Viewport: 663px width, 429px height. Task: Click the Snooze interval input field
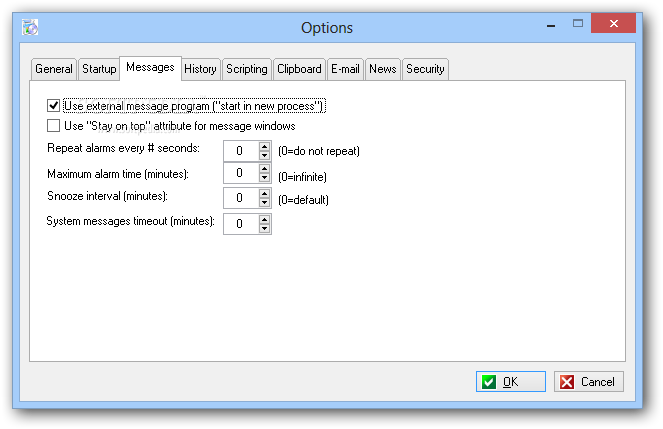click(x=241, y=198)
